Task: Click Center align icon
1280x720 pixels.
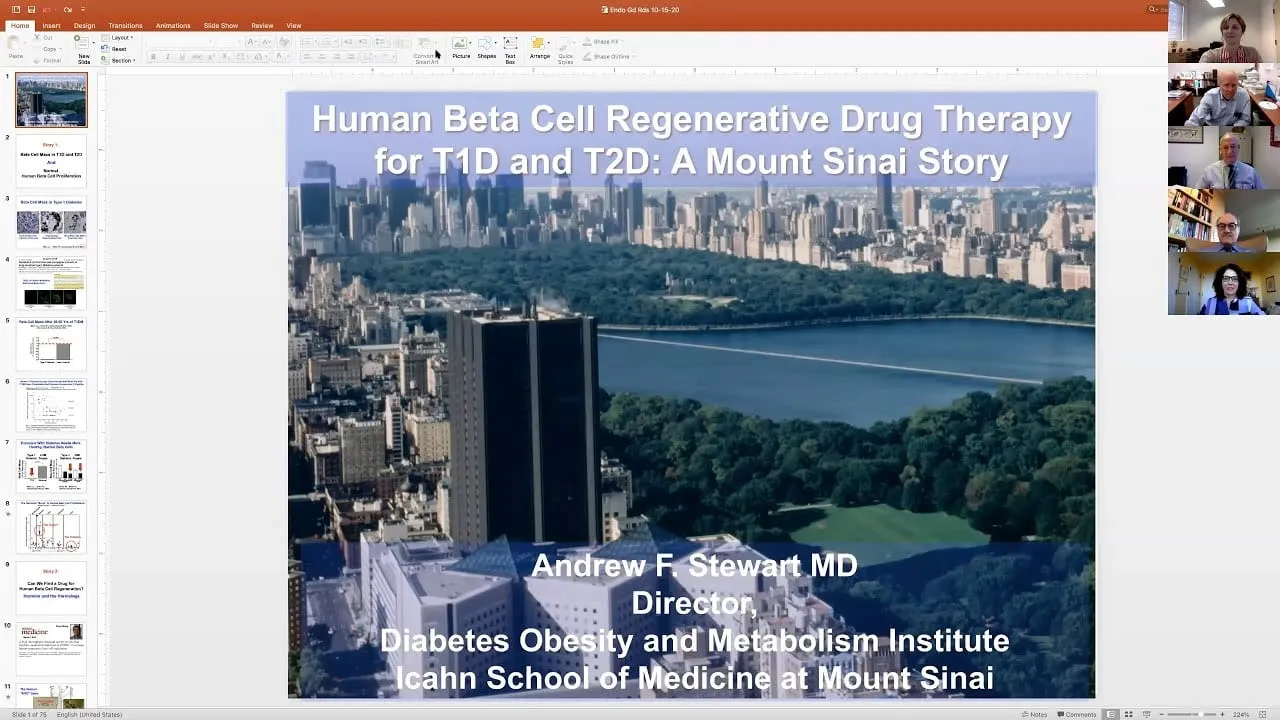Action: tap(322, 57)
